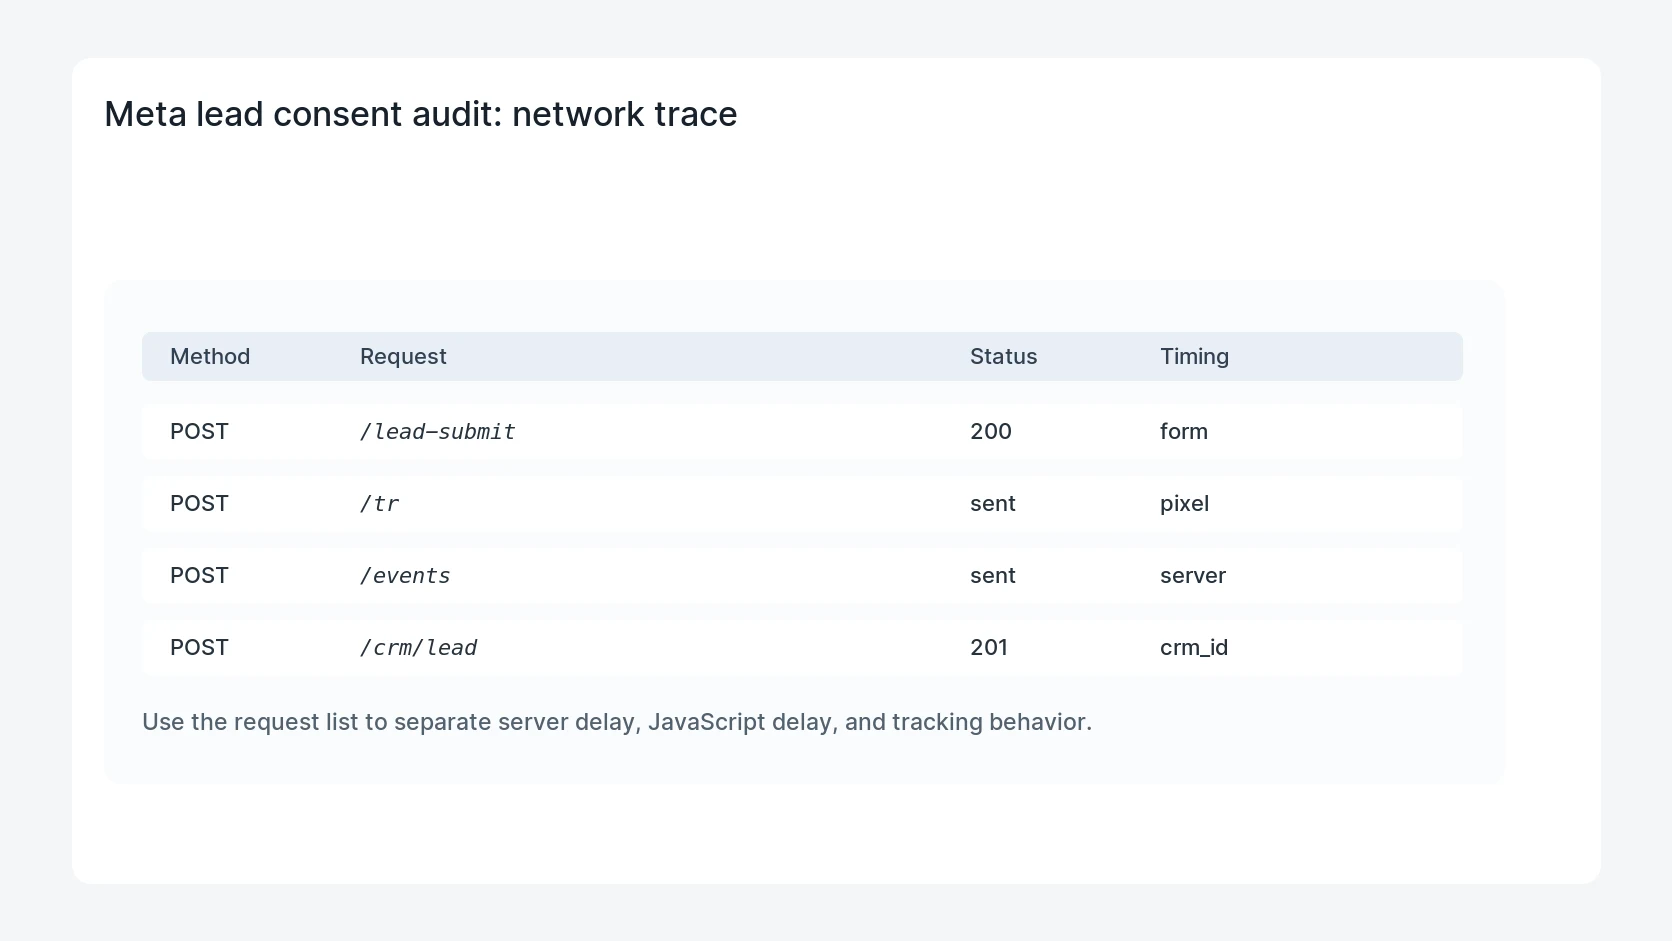1672x941 pixels.
Task: Click the sent status in the /events row
Action: (993, 575)
